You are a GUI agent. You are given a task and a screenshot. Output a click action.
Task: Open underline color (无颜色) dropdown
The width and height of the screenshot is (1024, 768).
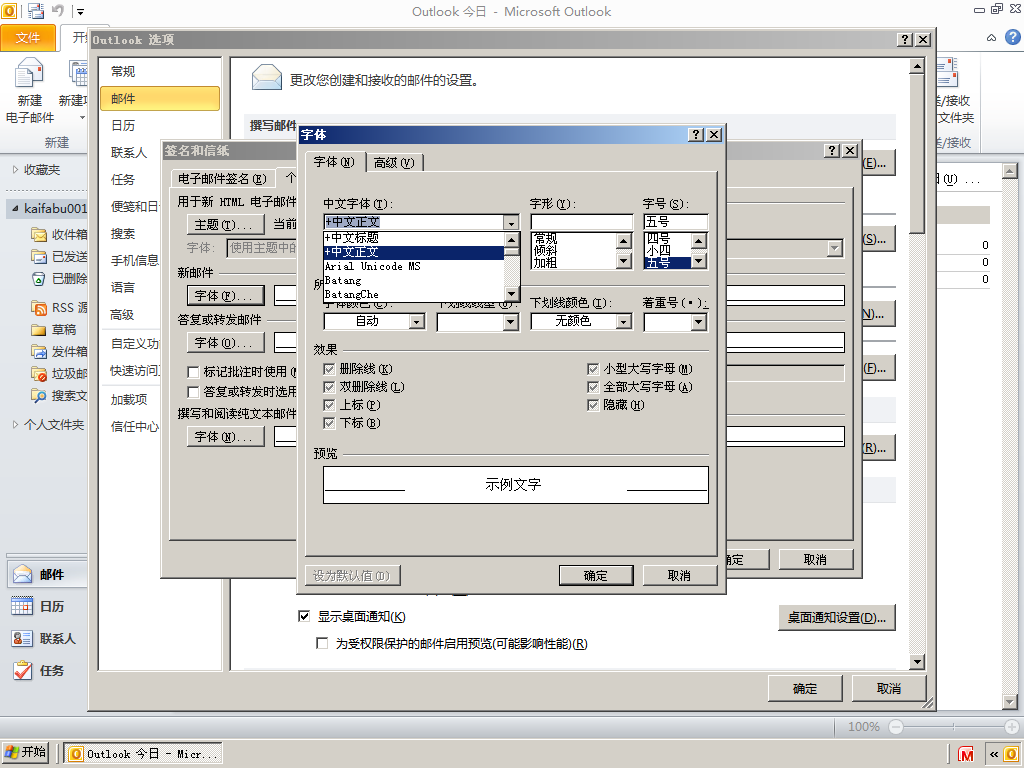click(x=624, y=321)
